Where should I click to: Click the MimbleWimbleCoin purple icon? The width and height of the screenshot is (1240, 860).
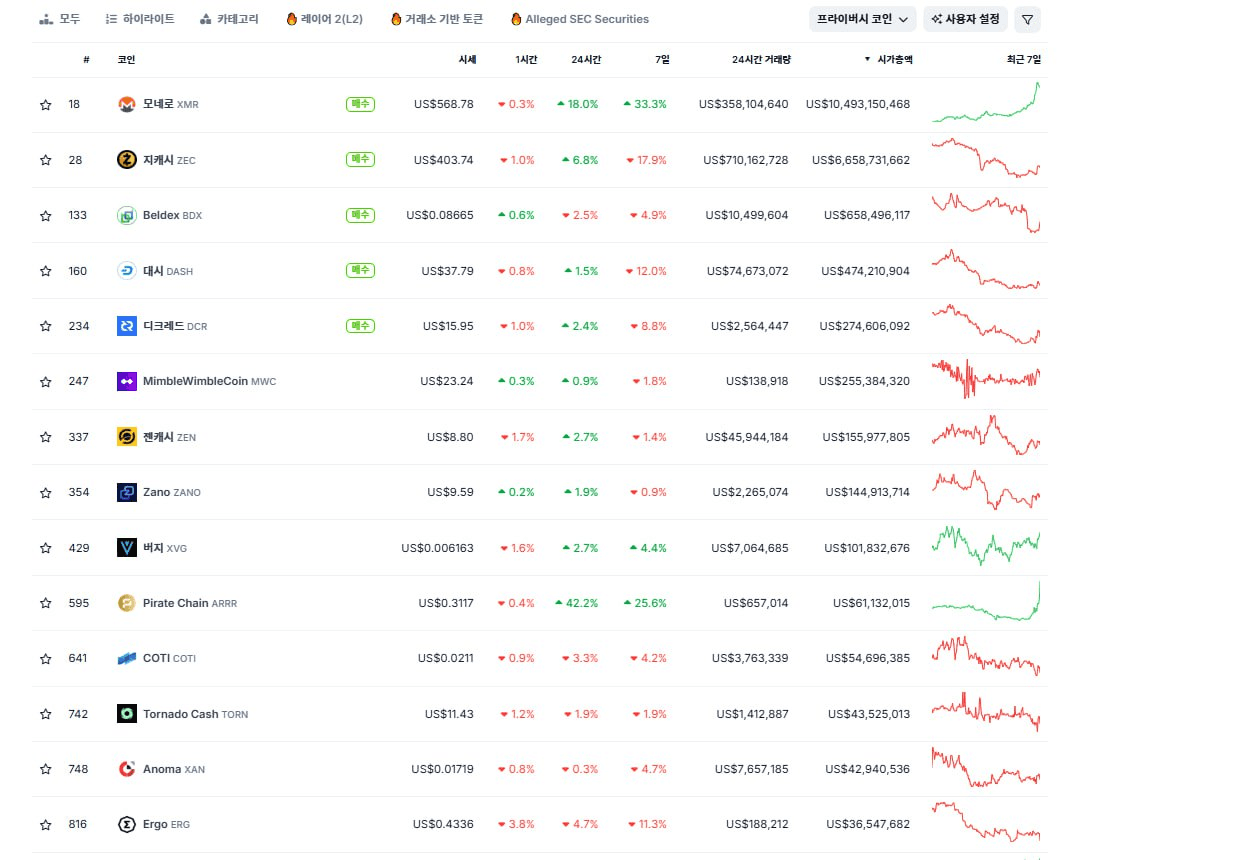point(127,381)
